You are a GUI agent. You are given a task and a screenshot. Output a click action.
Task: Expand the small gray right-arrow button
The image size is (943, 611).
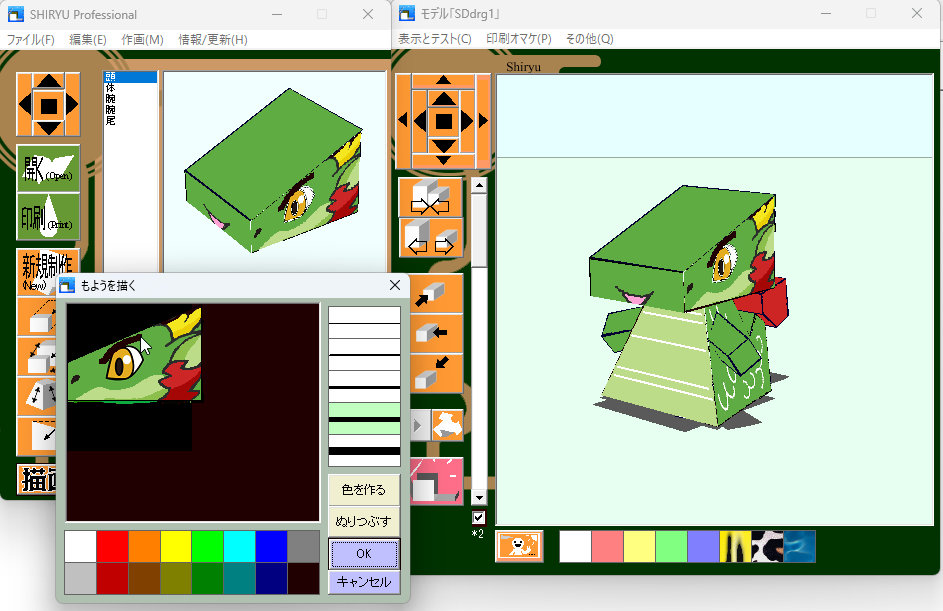[x=418, y=425]
